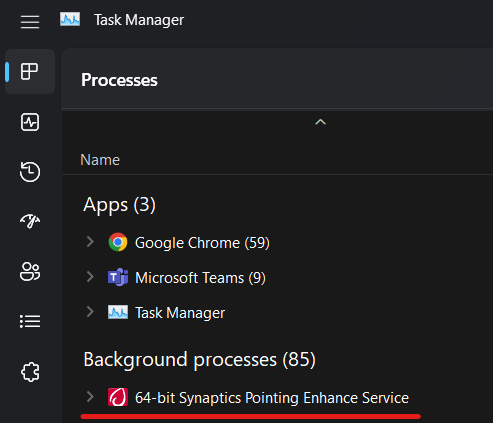493x423 pixels.
Task: Select the 64-bit Synaptics Pointing Enhance Service row
Action: 277,397
